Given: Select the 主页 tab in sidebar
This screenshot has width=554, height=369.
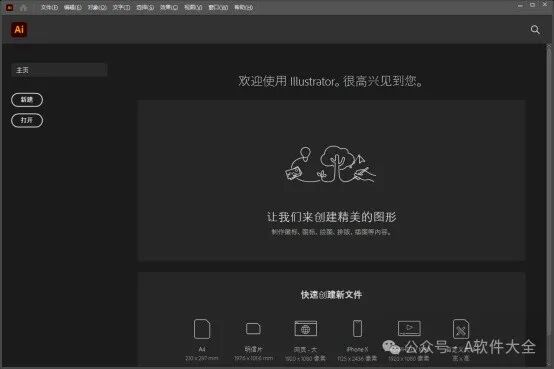Looking at the screenshot, I should tap(59, 70).
